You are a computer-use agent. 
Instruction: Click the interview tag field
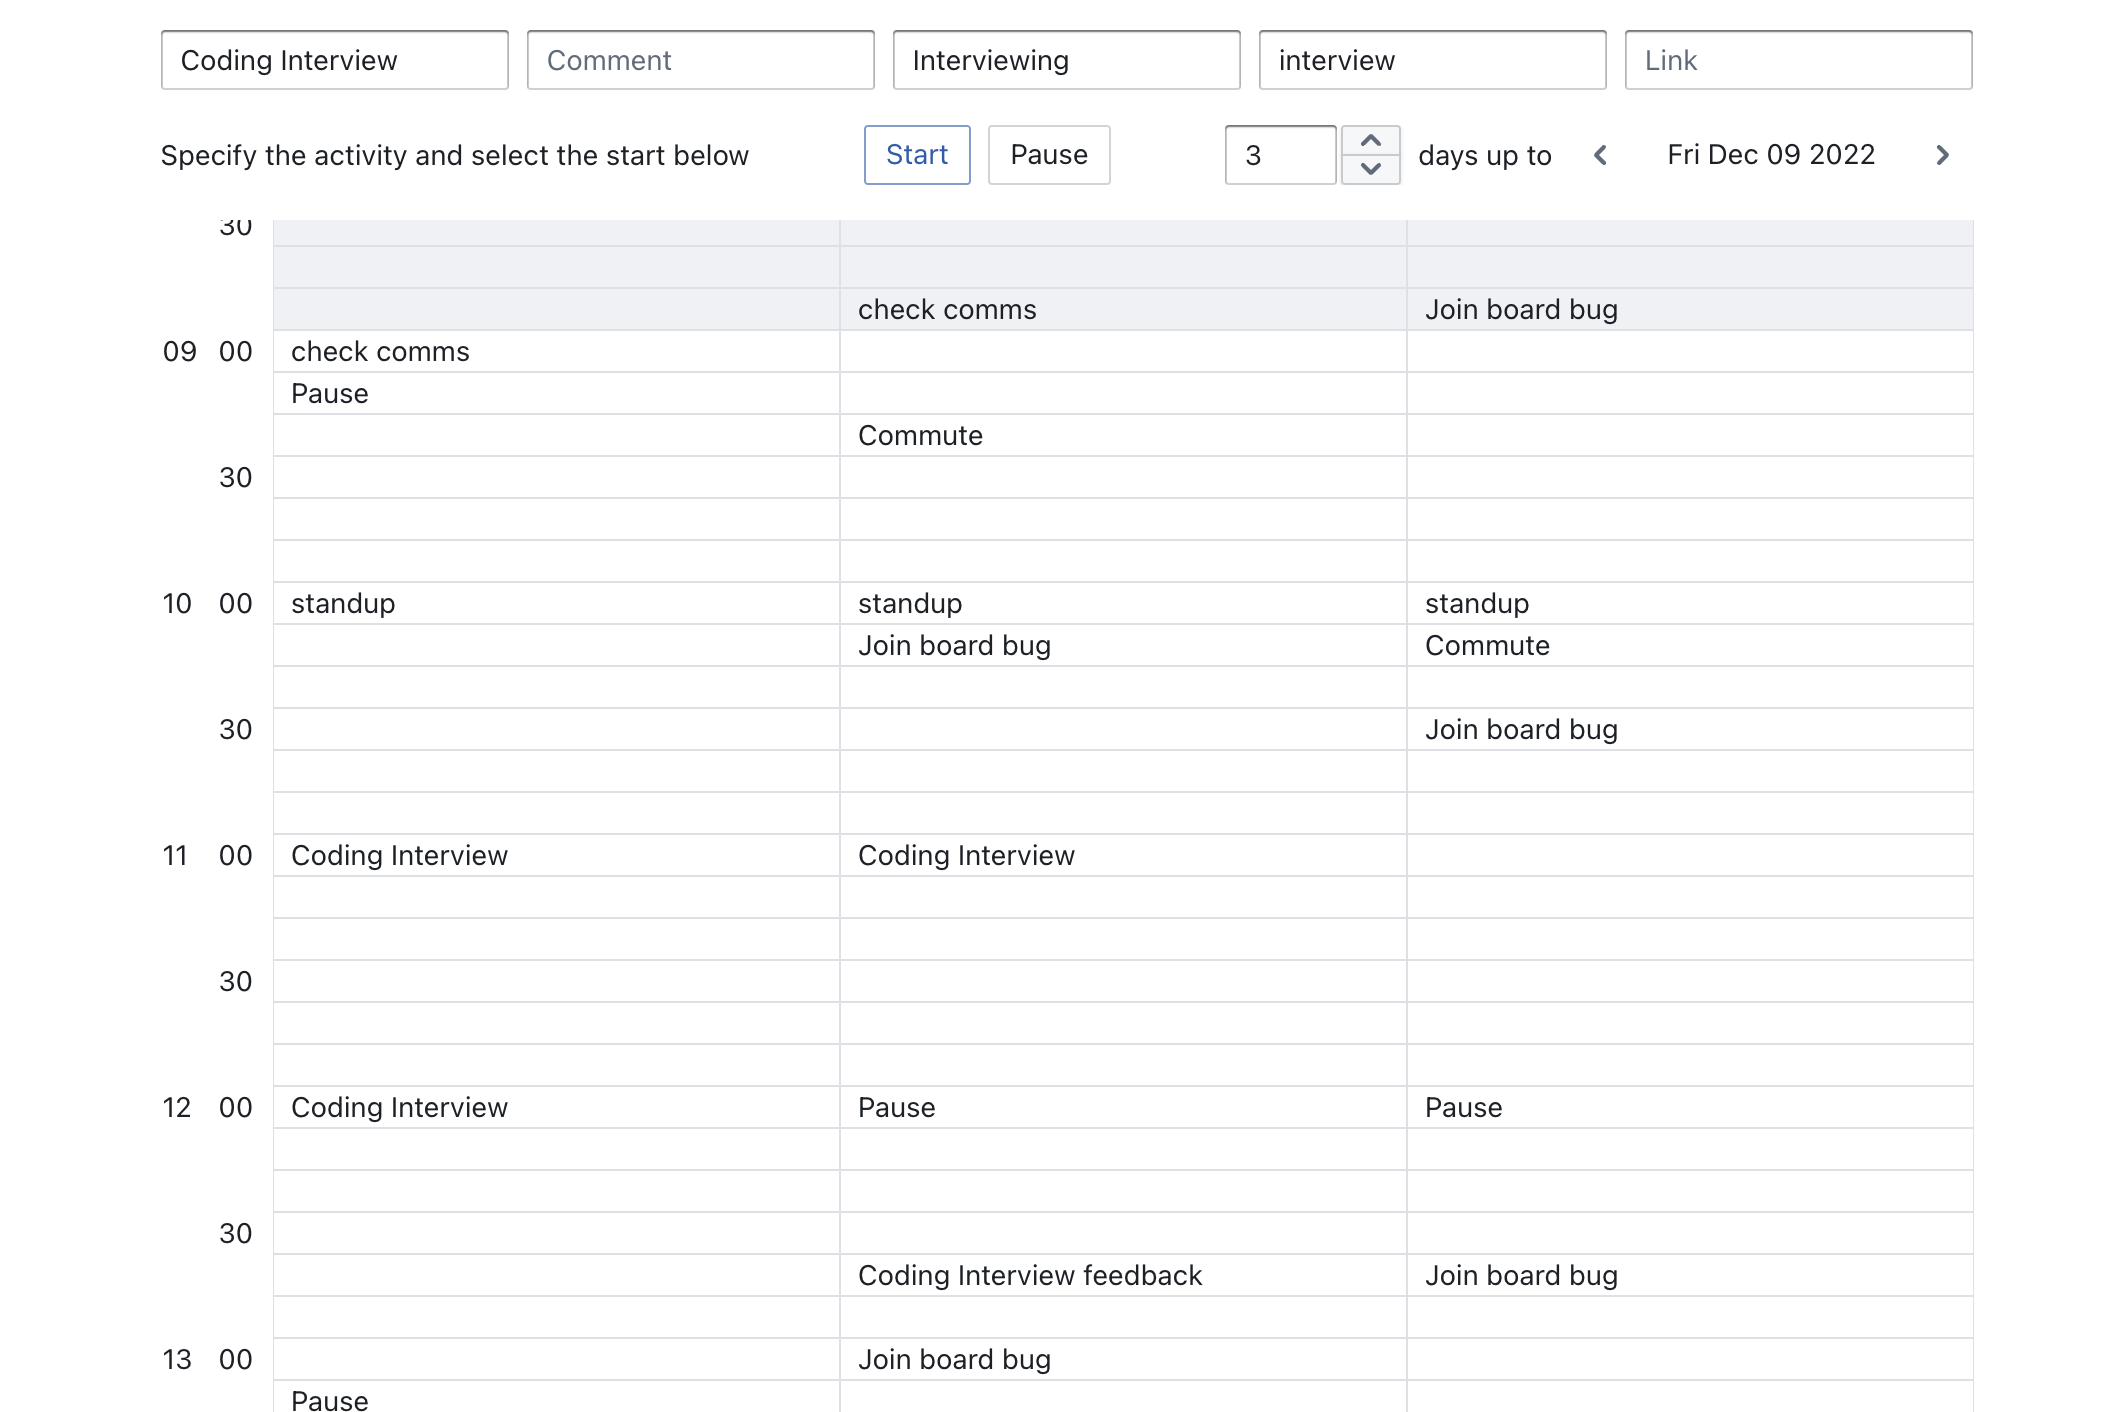point(1433,60)
